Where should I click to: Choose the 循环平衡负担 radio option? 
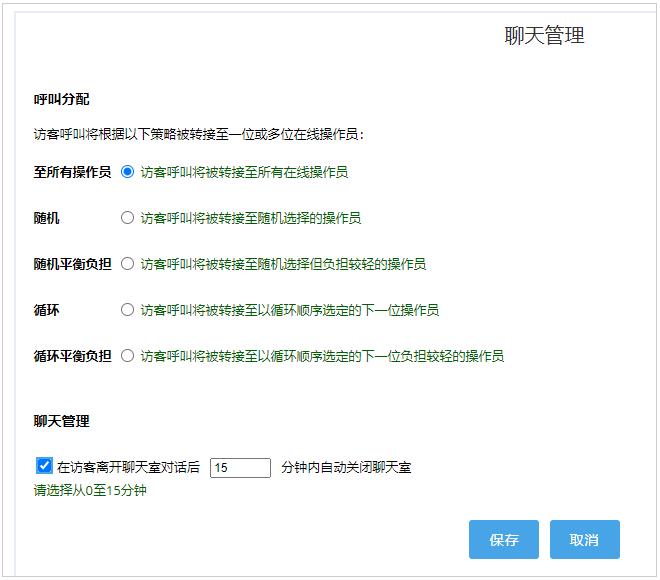point(127,356)
